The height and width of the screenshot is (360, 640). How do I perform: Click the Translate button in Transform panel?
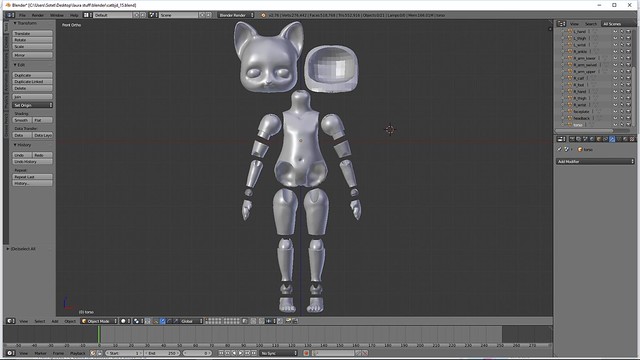point(32,33)
